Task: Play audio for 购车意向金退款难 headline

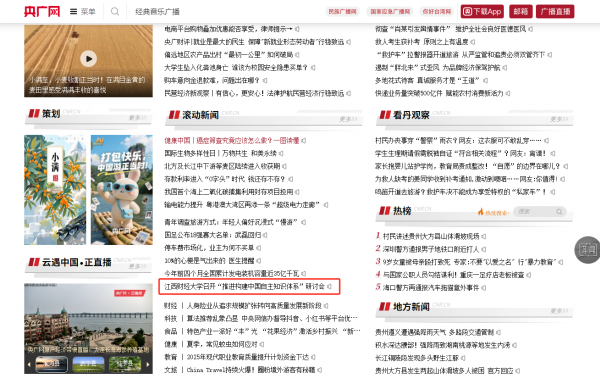Action: pyautogui.click(x=265, y=80)
